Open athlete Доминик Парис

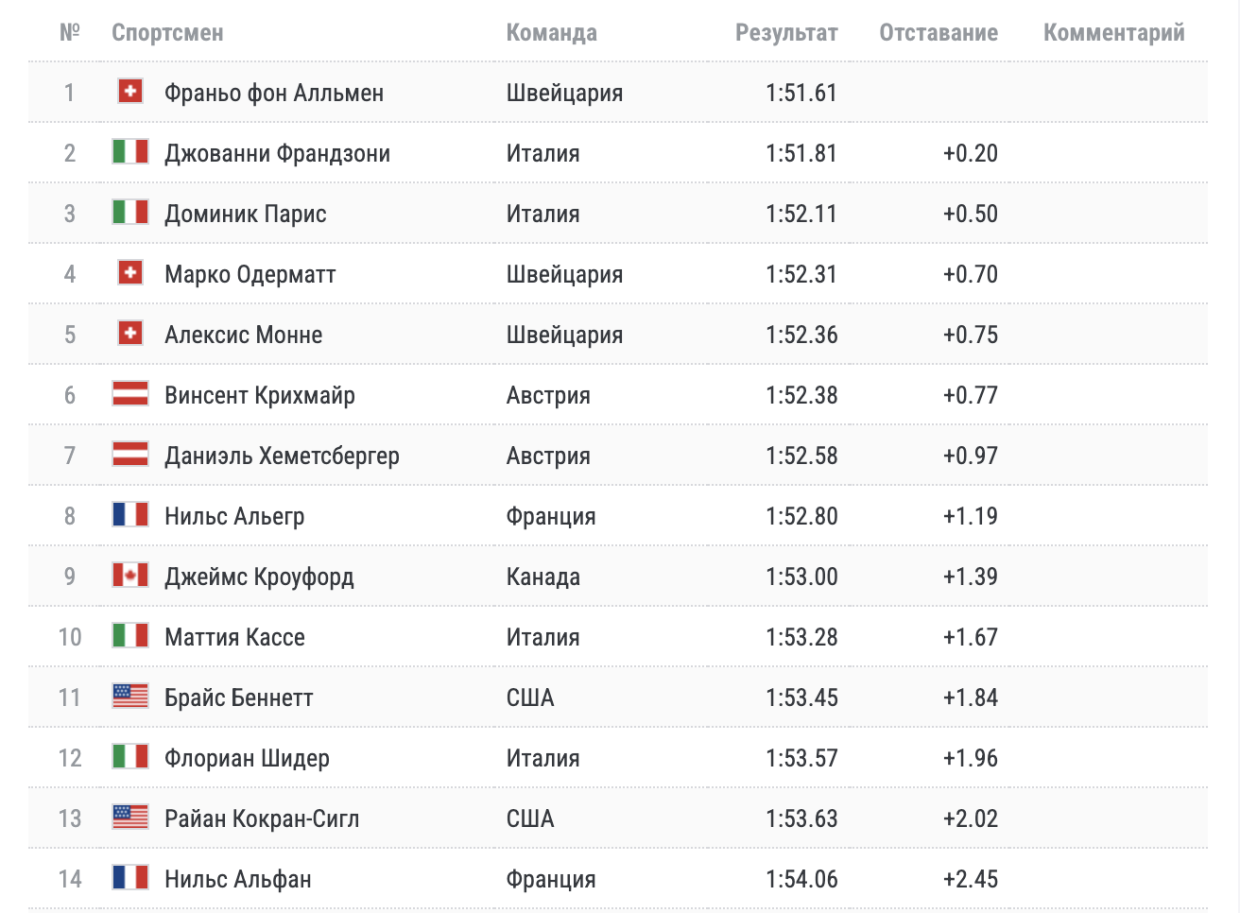pyautogui.click(x=245, y=214)
